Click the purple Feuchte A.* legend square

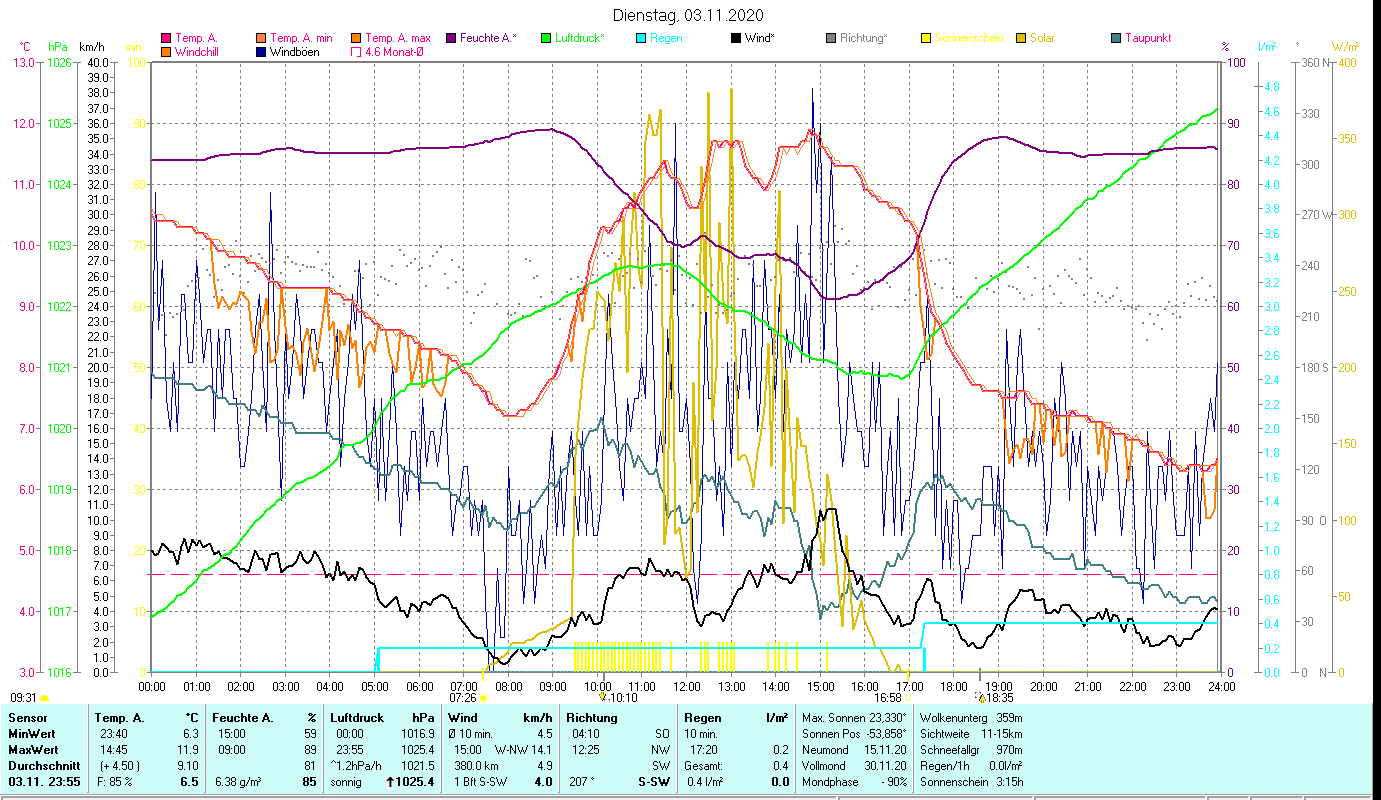451,39
